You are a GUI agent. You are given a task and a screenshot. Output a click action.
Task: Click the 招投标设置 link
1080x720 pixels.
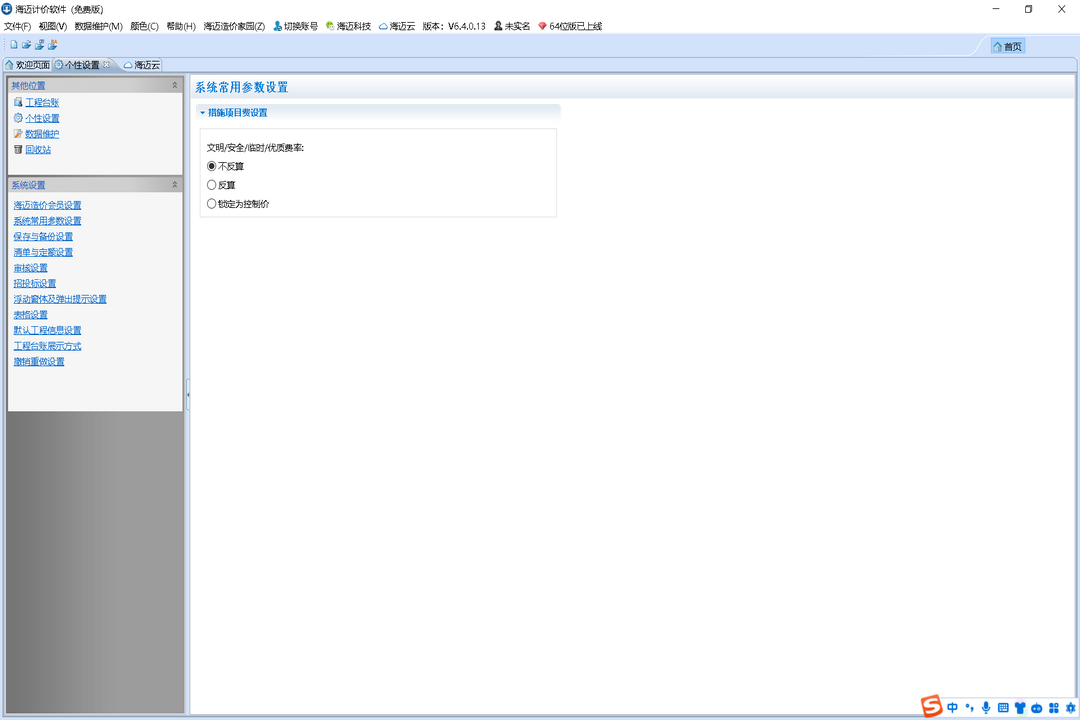tap(35, 284)
